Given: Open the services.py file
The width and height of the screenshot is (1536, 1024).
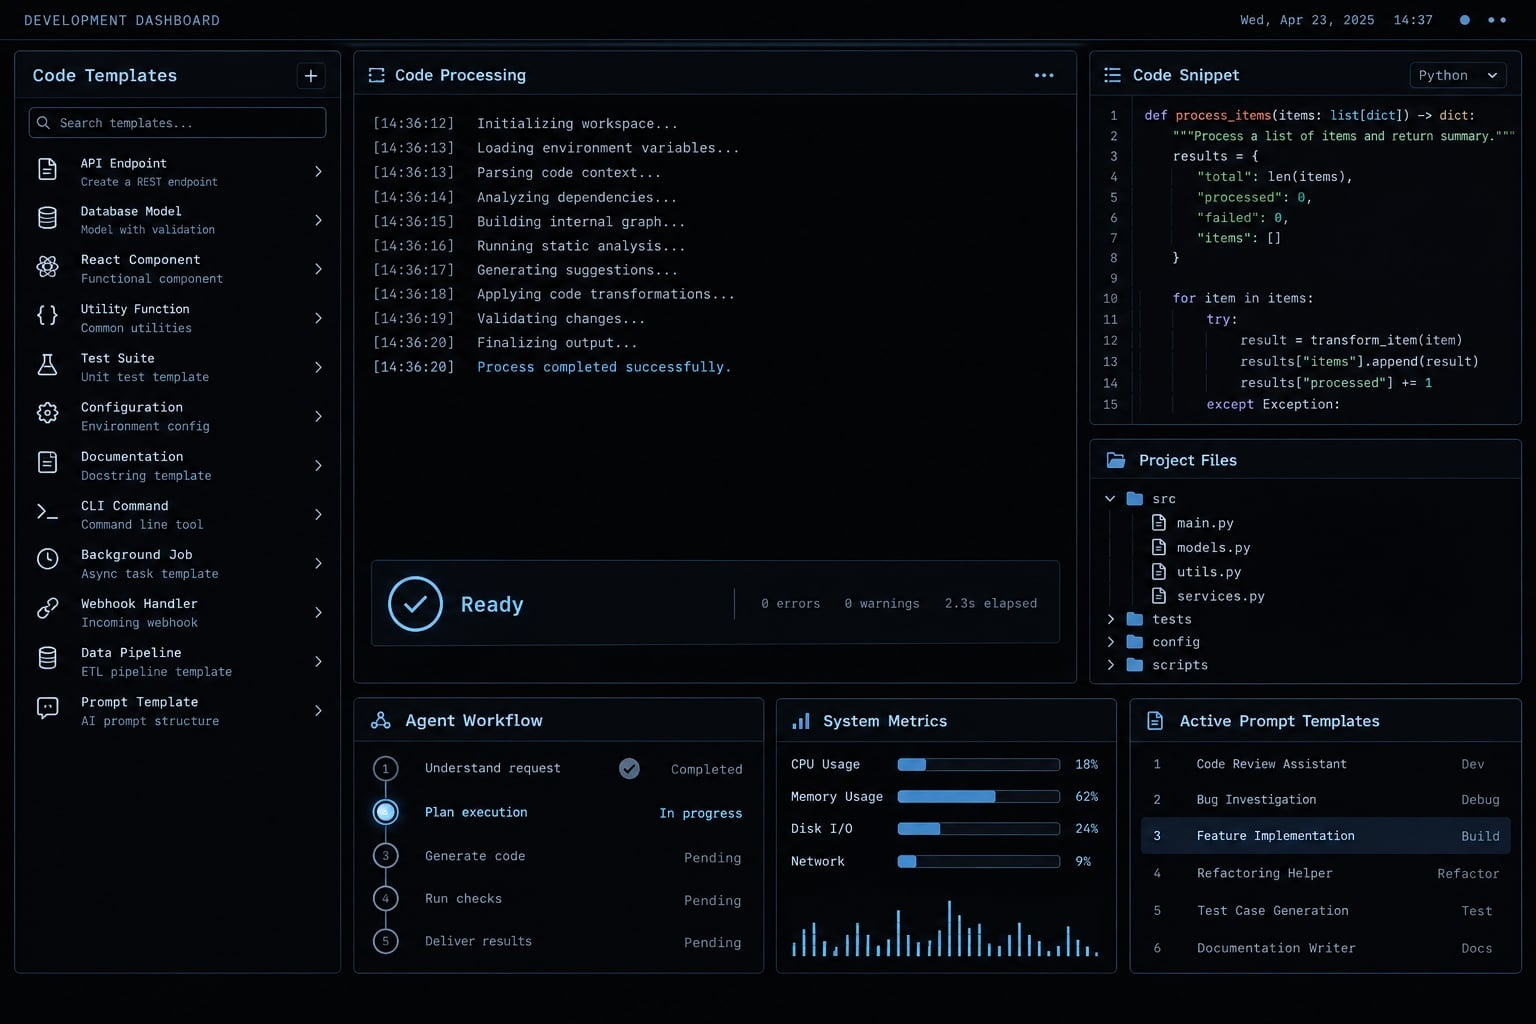Looking at the screenshot, I should pos(1208,596).
